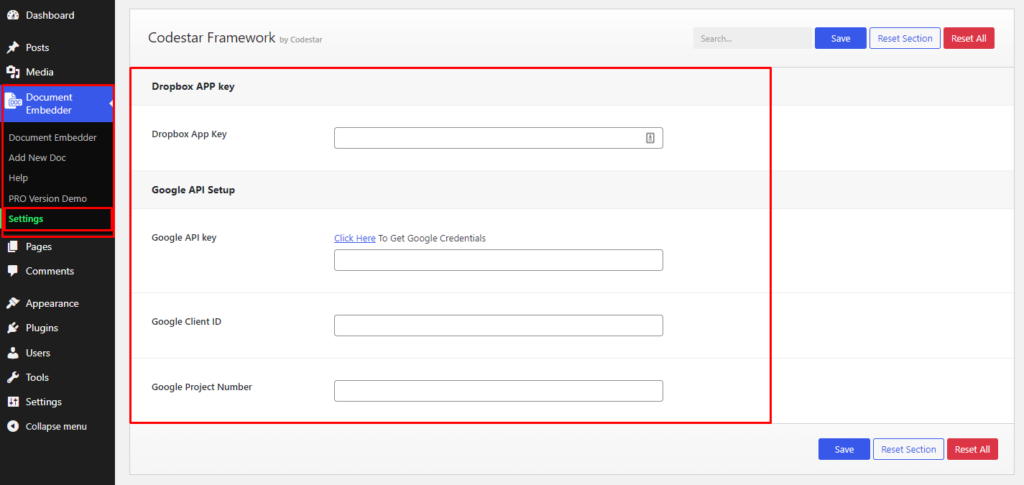Focus the Google Project Number input
Viewport: 1024px width, 485px height.
click(498, 390)
